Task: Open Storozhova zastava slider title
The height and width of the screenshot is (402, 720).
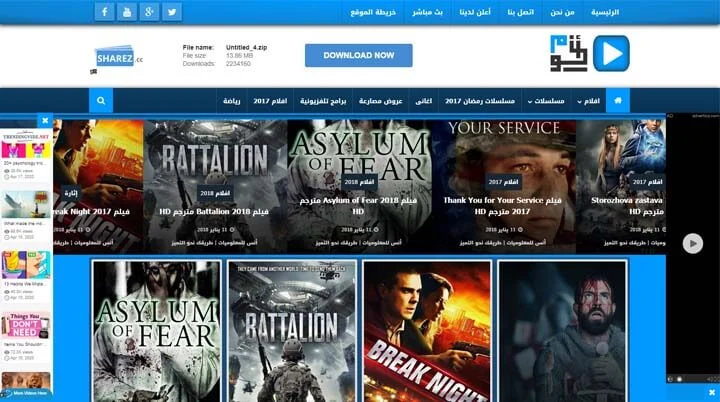Action: pyautogui.click(x=627, y=206)
